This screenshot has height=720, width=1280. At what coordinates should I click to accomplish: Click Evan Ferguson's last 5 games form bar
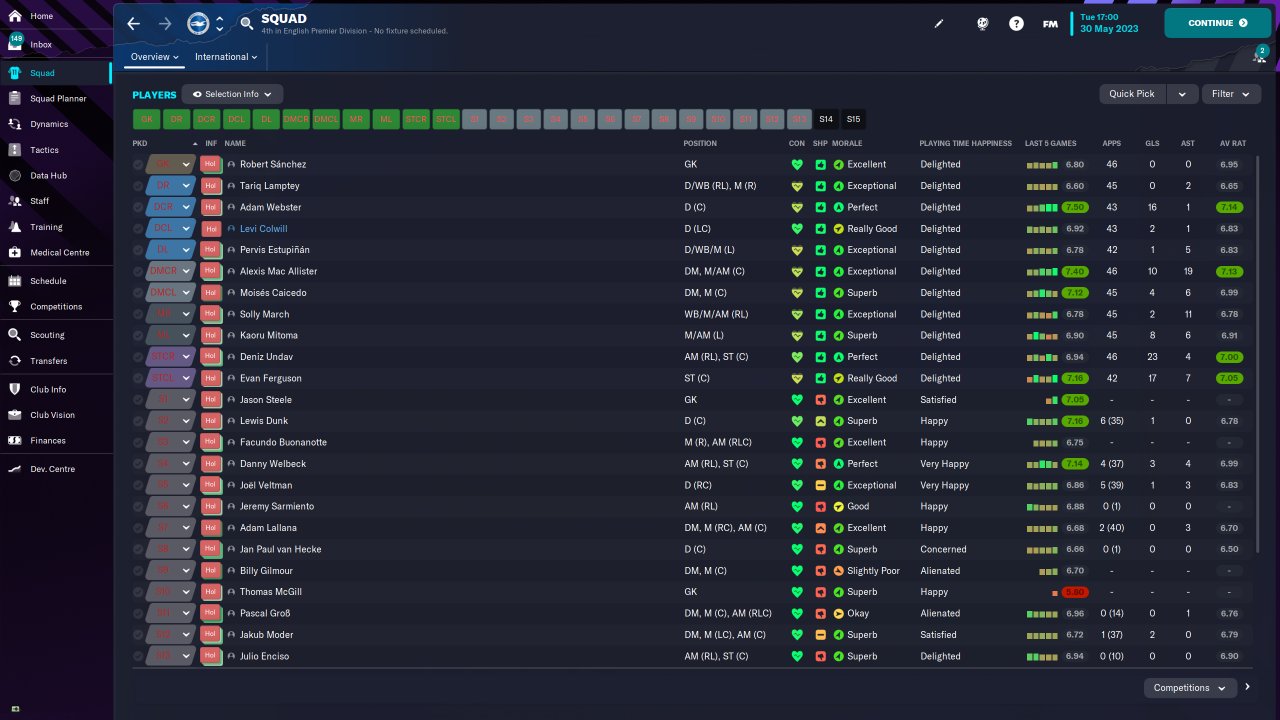point(1042,378)
